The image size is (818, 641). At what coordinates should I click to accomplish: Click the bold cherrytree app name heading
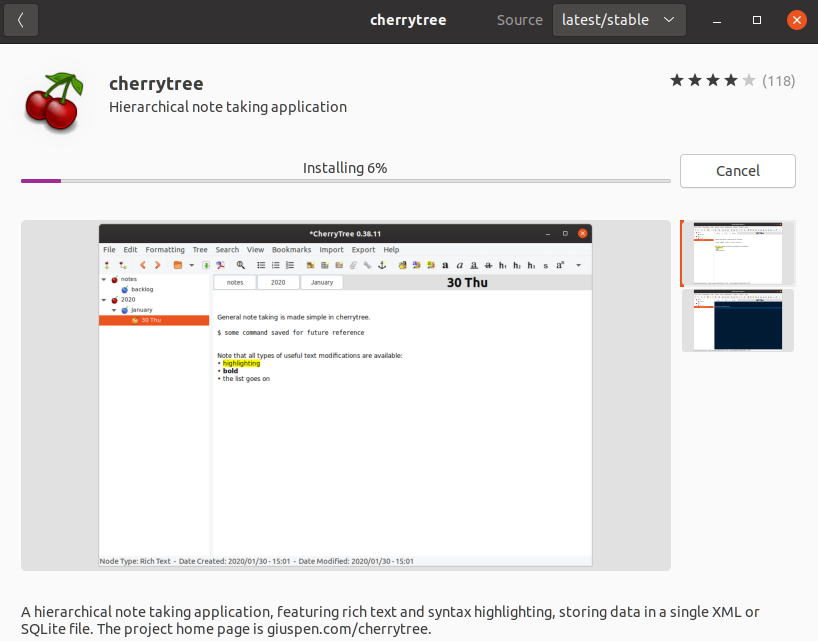156,83
